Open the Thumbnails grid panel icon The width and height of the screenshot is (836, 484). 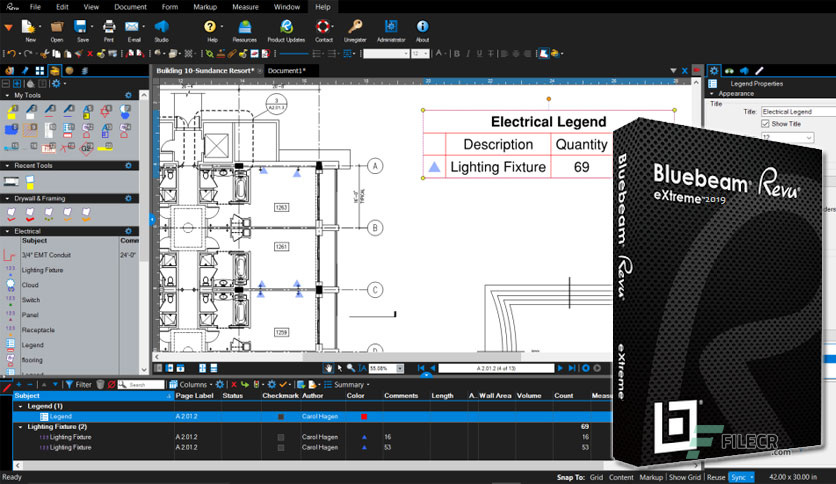tap(39, 70)
